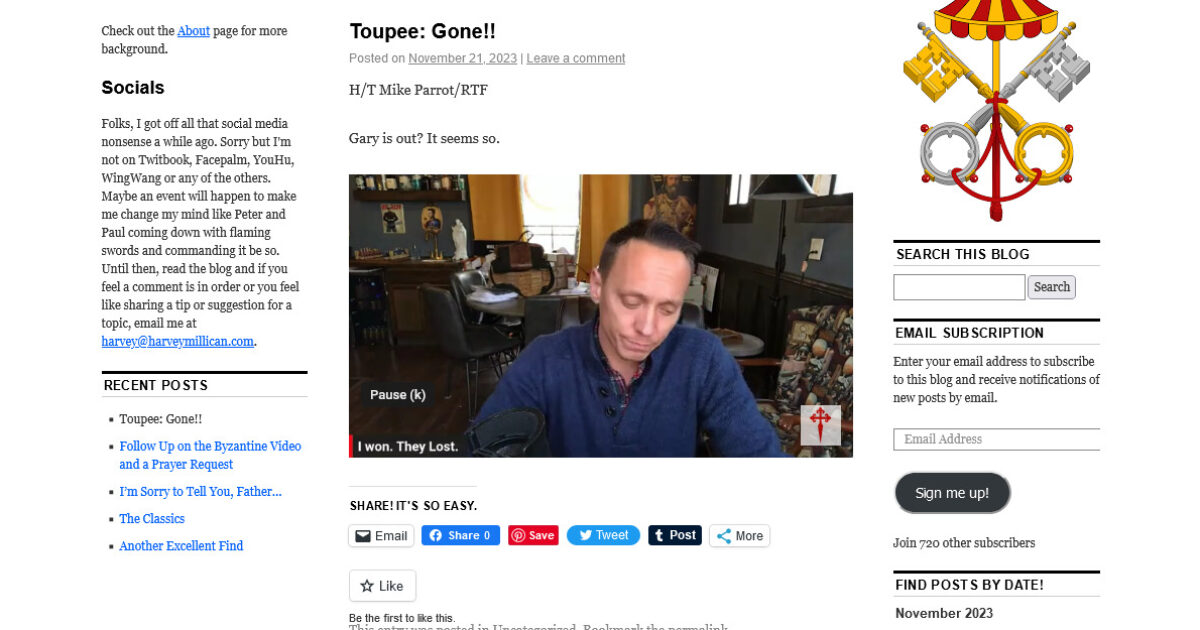
Task: Click the Leave a comment link
Action: (576, 59)
